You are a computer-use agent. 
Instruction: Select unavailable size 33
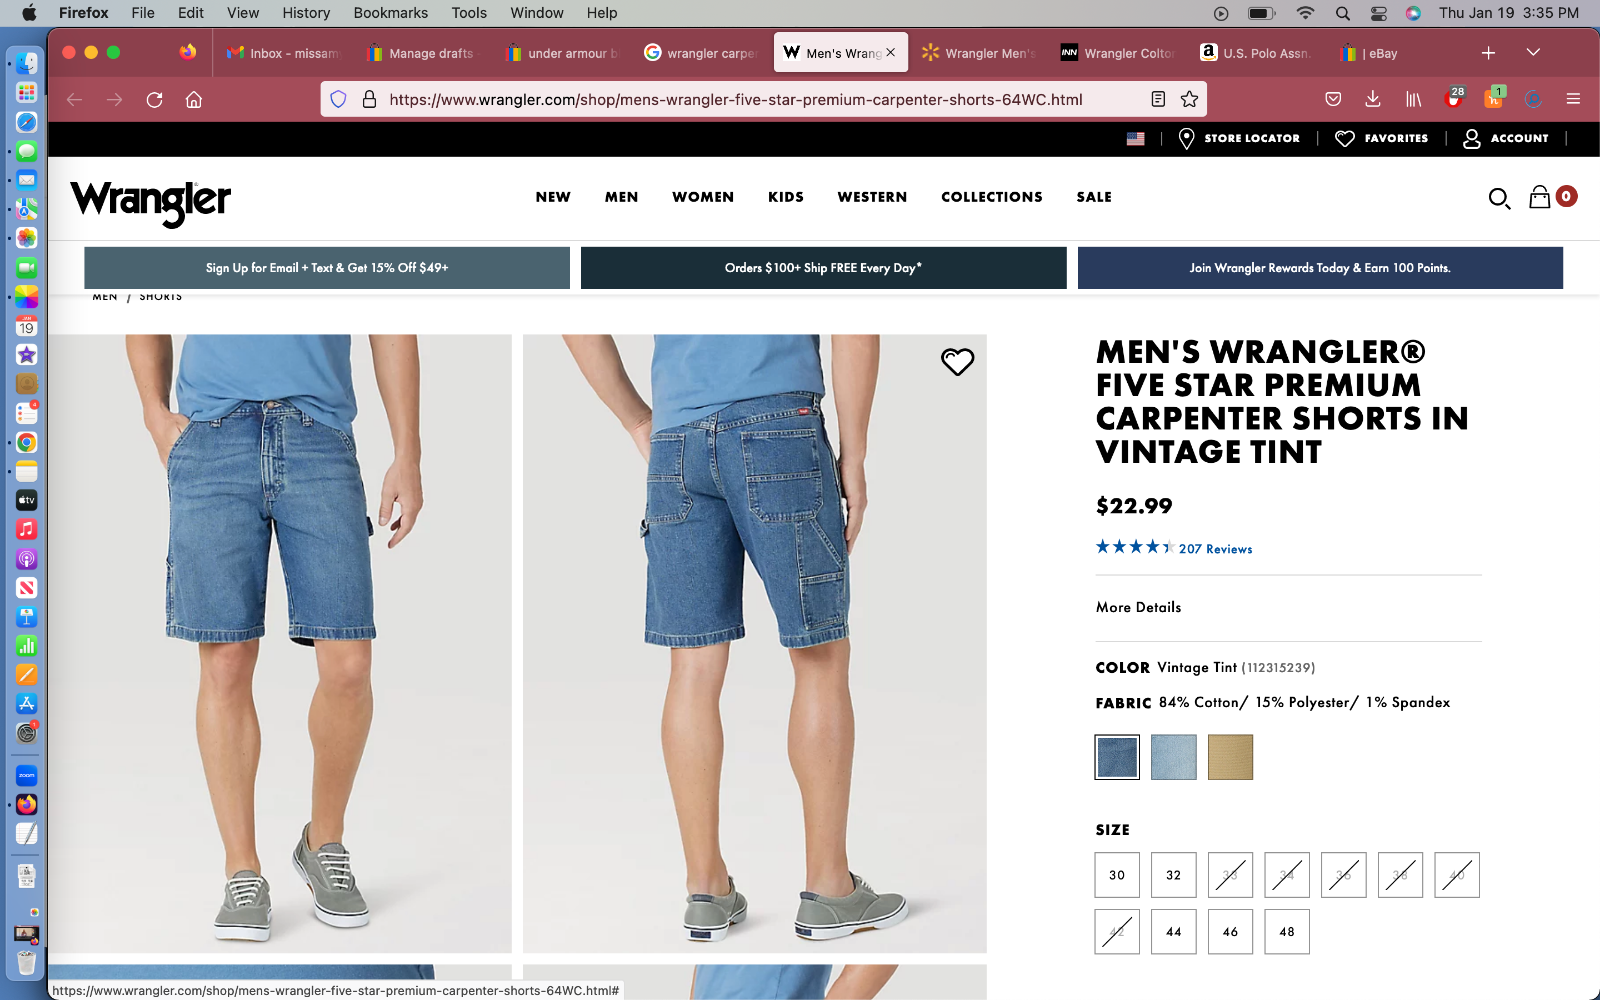[1230, 875]
